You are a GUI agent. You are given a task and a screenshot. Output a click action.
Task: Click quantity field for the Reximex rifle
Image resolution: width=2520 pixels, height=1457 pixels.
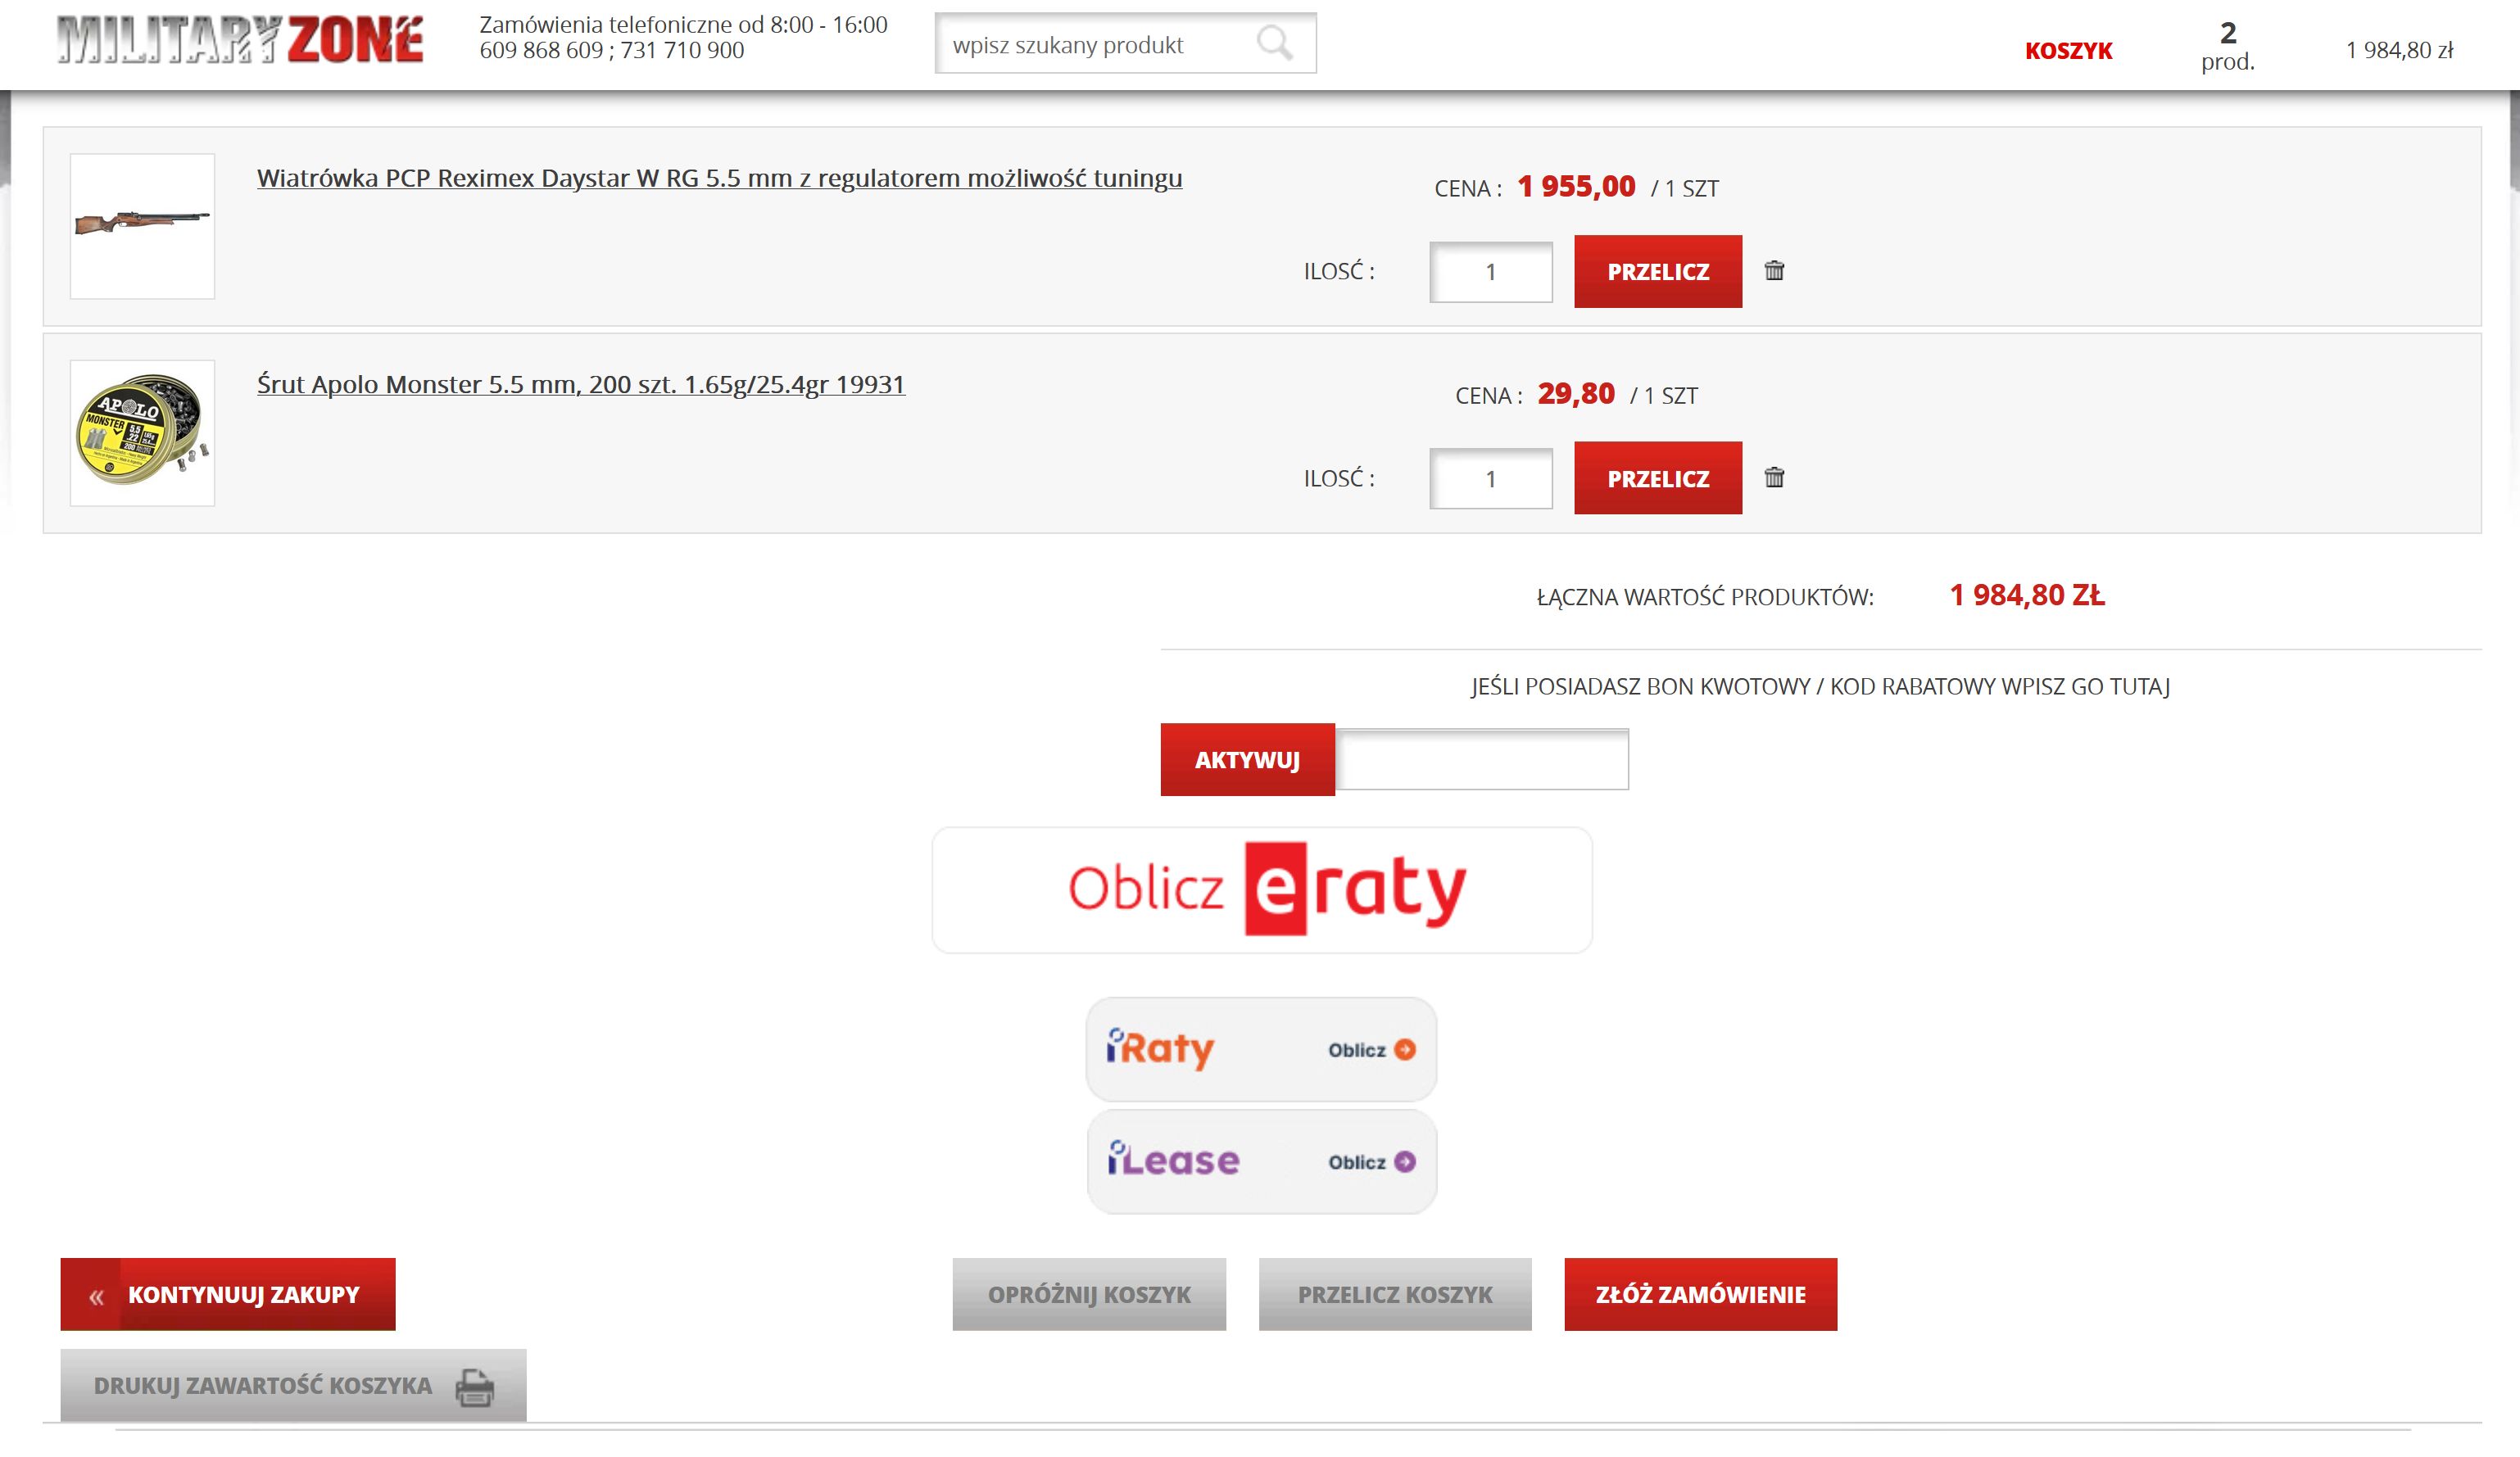click(1490, 272)
